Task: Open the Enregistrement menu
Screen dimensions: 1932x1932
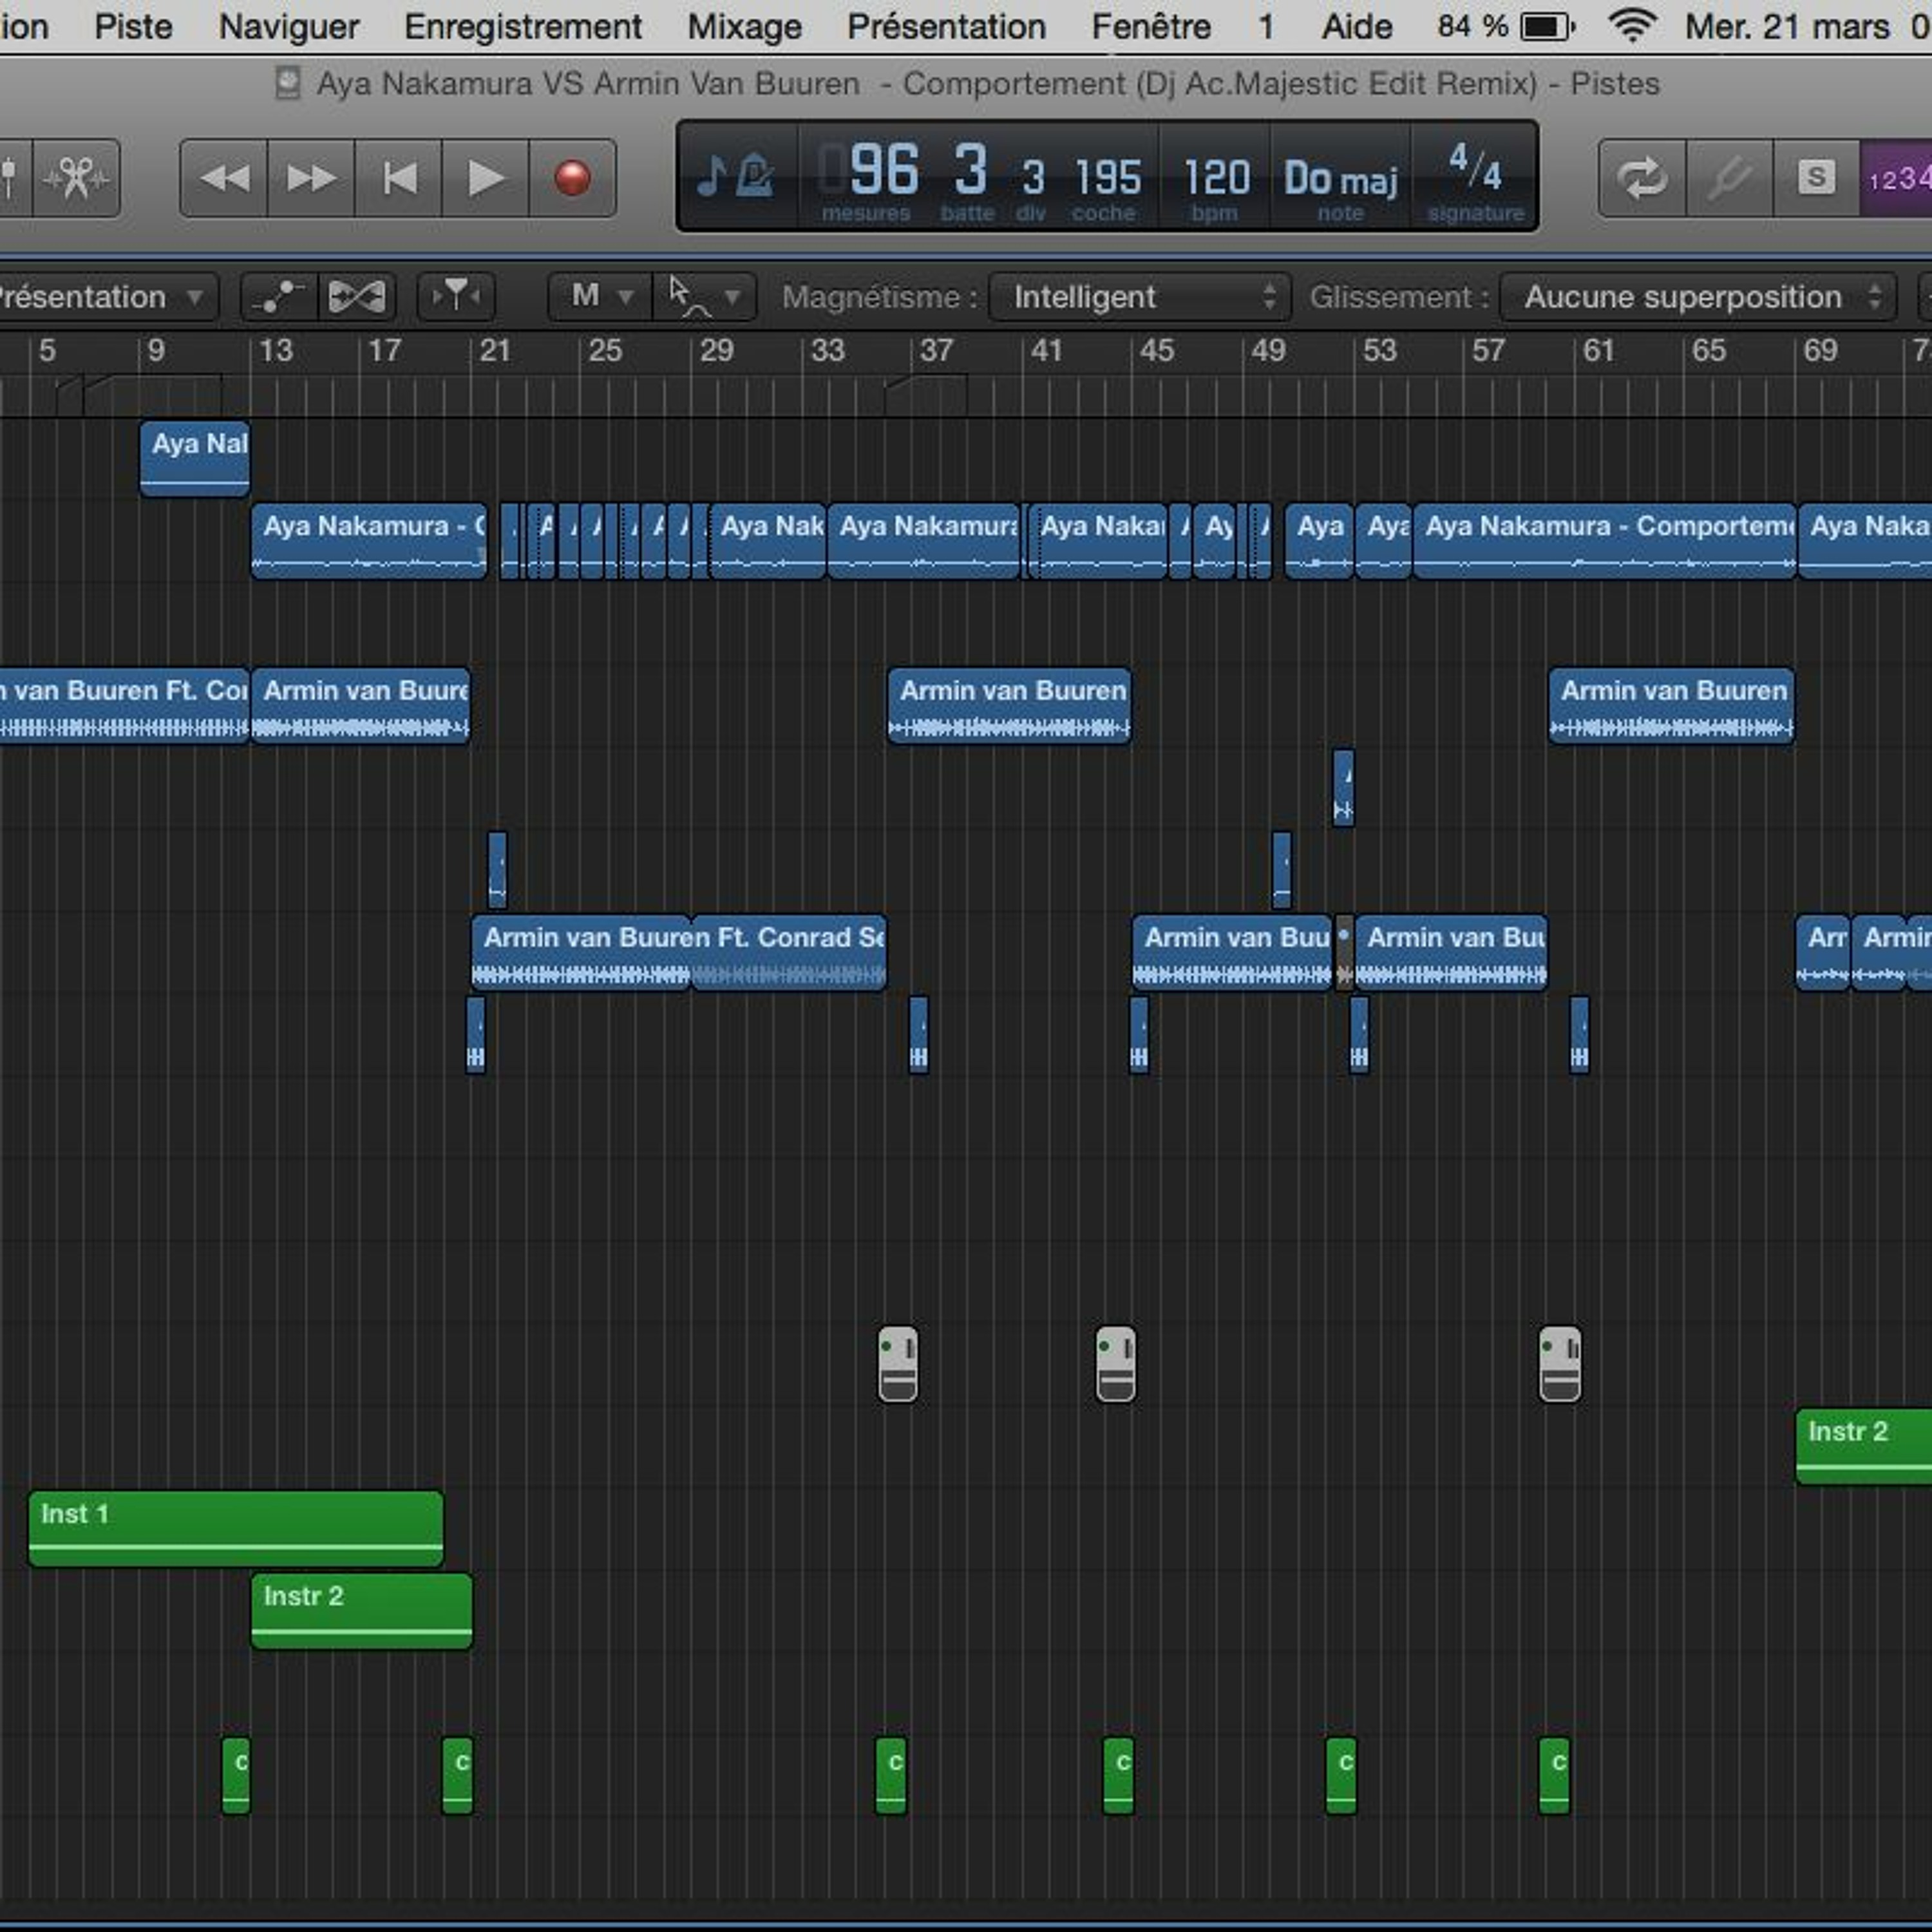Action: coord(522,27)
